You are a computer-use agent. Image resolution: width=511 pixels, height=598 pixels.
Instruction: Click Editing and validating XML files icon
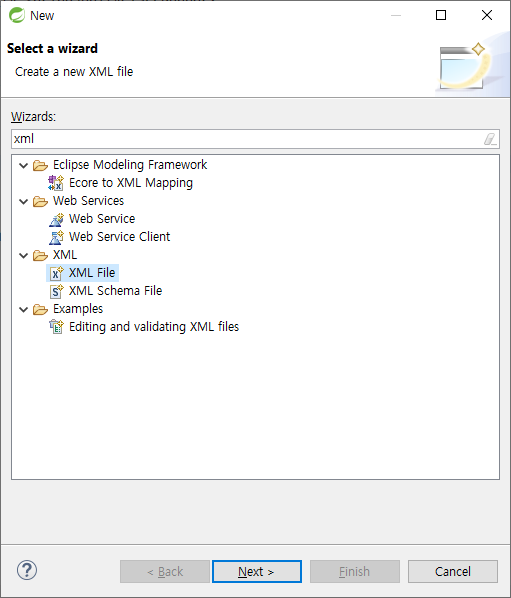click(x=56, y=327)
